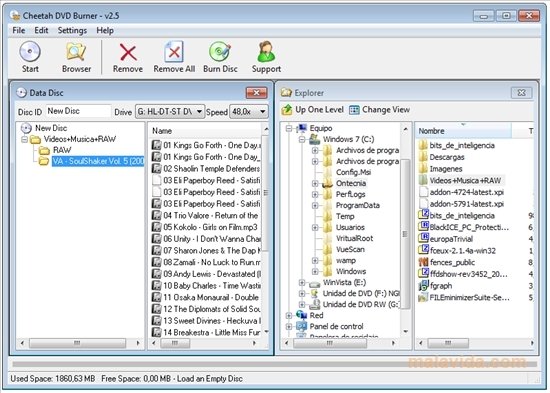Screen dimensions: 550x393
Task: Click the Remove red X icon
Action: 128,52
